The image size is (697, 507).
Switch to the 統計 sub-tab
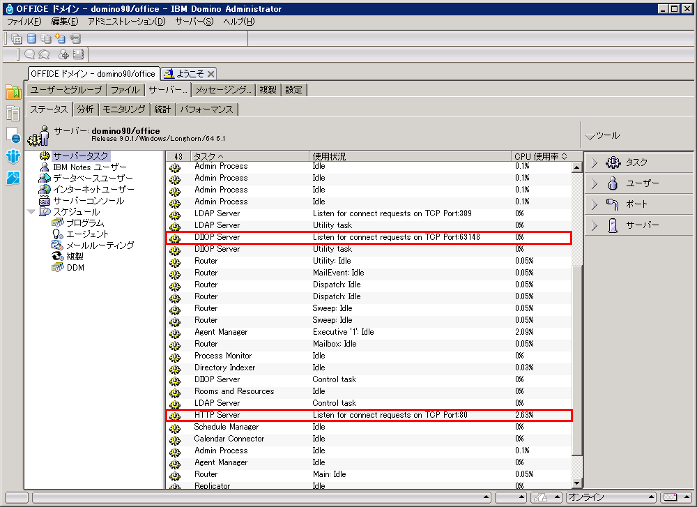[x=163, y=109]
